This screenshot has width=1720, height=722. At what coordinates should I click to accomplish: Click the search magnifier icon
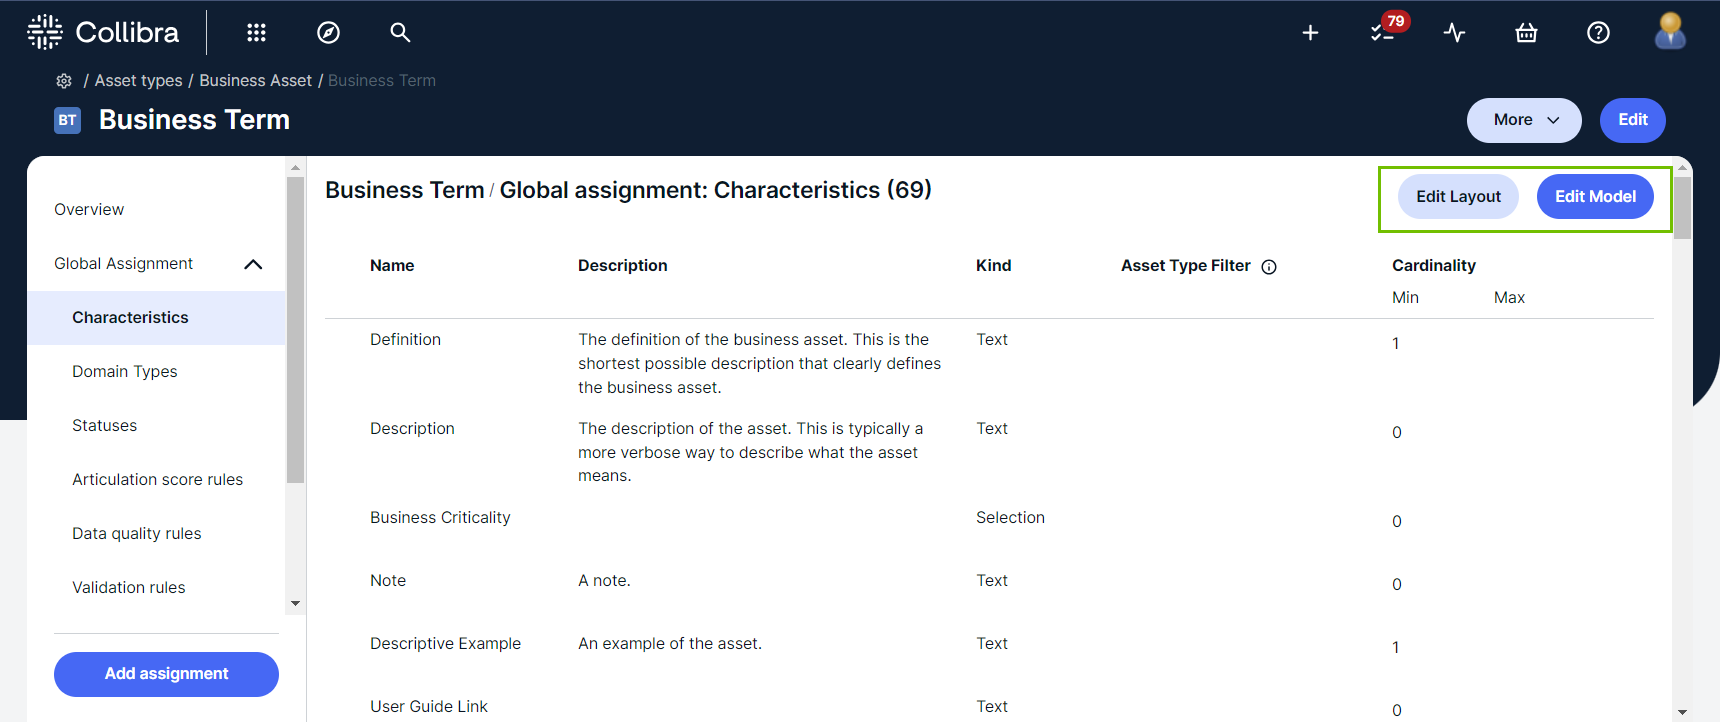(400, 33)
